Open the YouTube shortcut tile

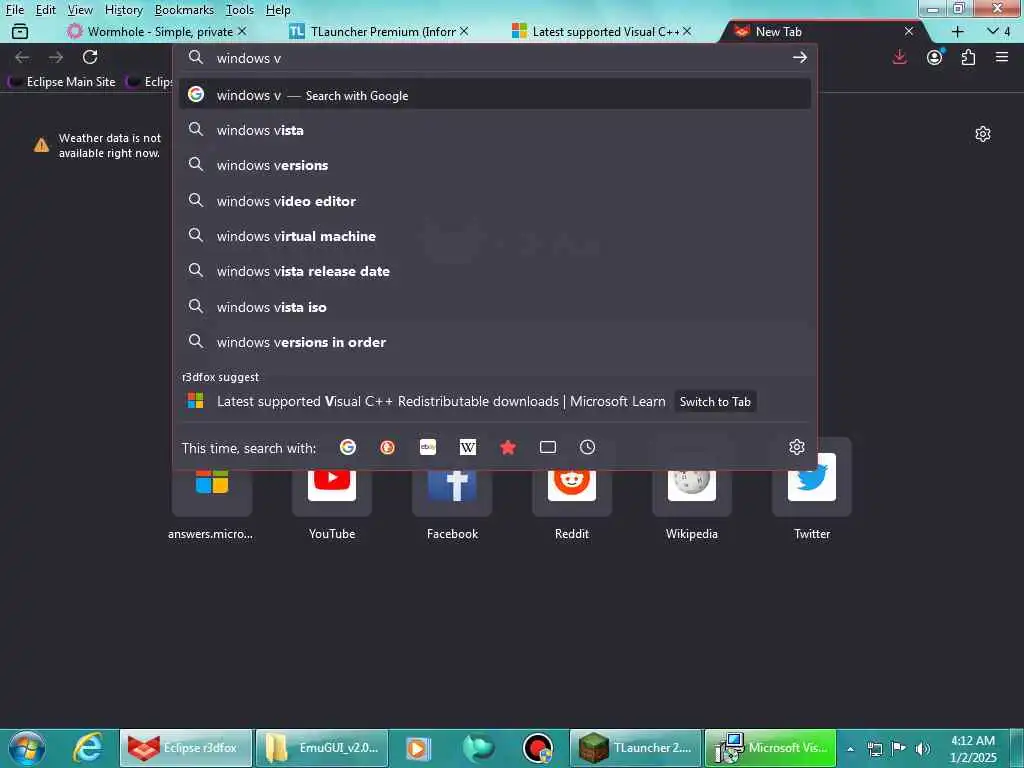point(332,494)
